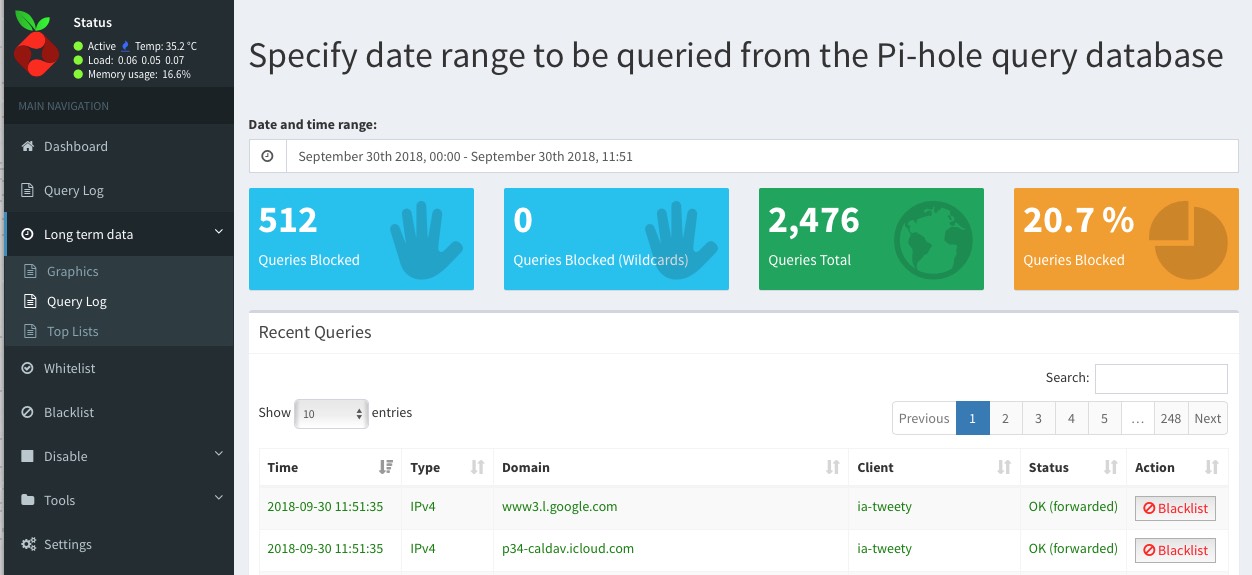The height and width of the screenshot is (575, 1252).
Task: Go to page 248 of results
Action: click(x=1171, y=418)
